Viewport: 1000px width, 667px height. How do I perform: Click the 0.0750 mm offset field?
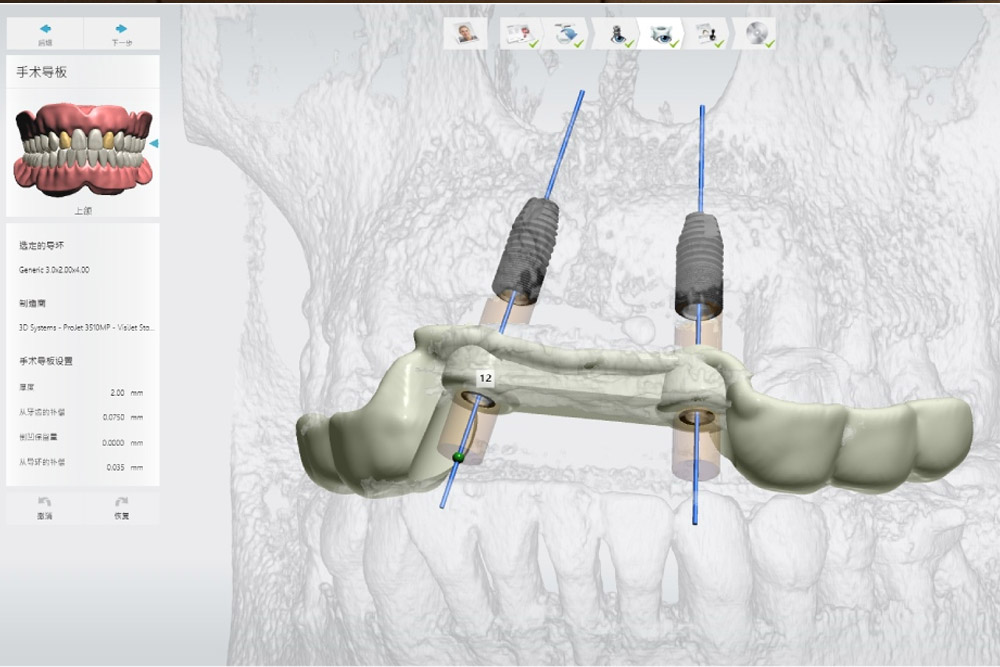click(118, 417)
